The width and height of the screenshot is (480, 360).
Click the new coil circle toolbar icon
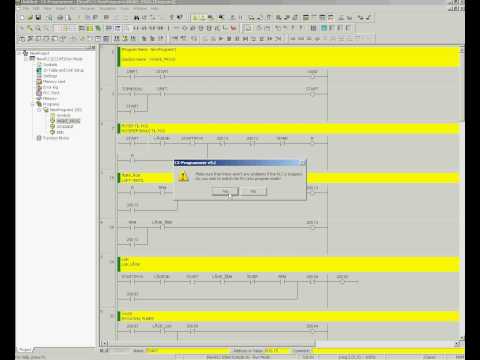click(x=185, y=28)
